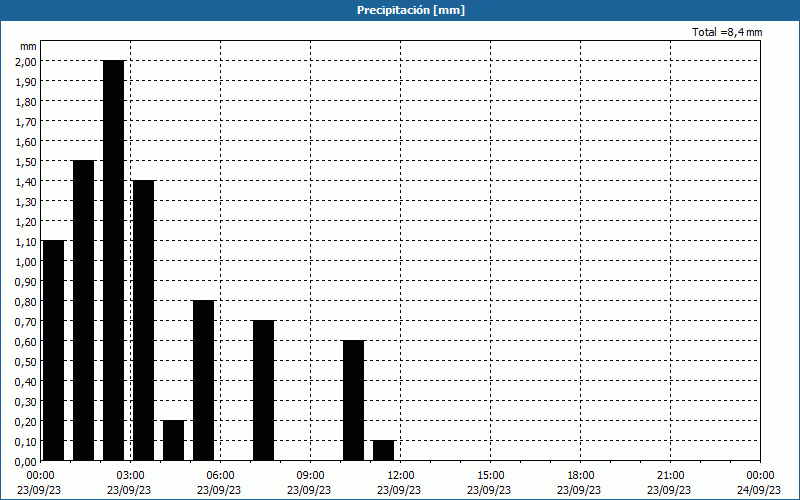The width and height of the screenshot is (800, 500).
Task: Click the x-axis time label '03:00'
Action: point(130,476)
